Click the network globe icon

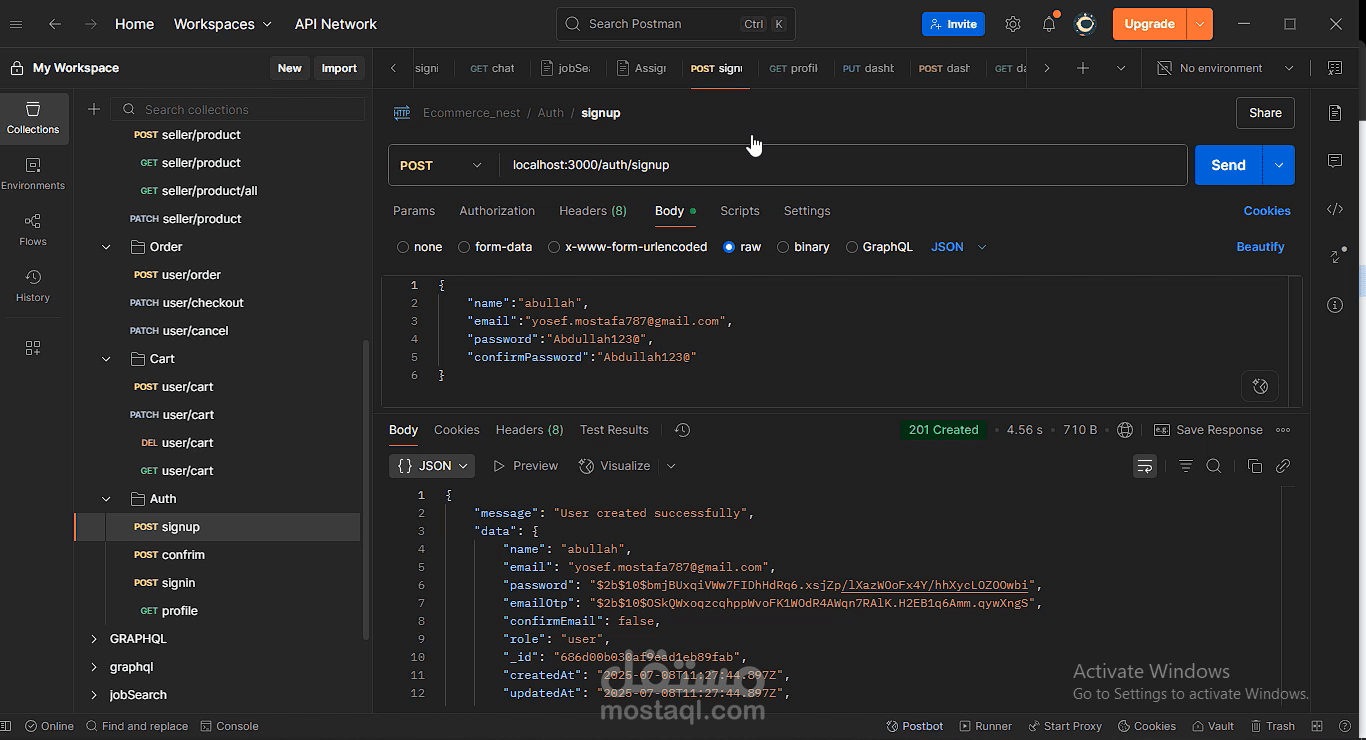click(1125, 430)
